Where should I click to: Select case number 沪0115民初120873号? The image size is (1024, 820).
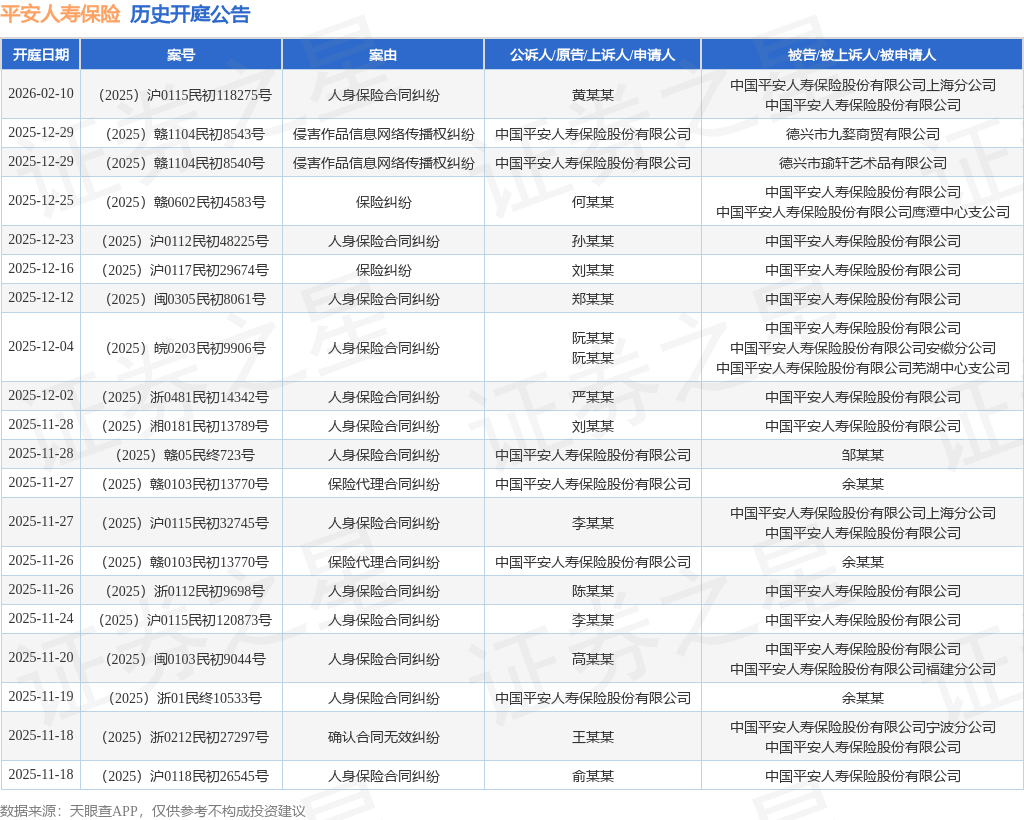[185, 620]
